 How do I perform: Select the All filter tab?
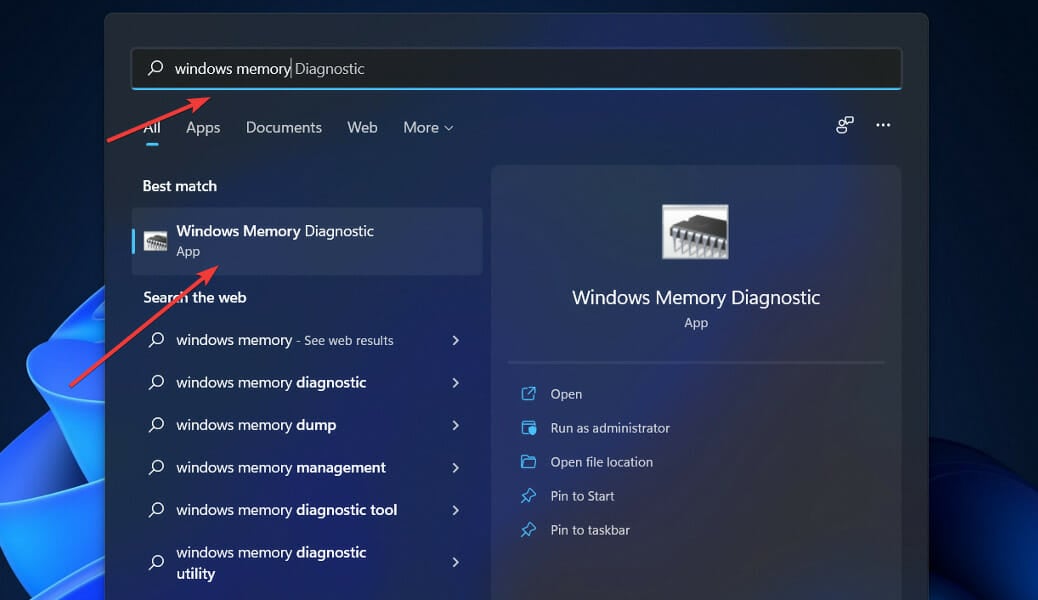pos(152,127)
